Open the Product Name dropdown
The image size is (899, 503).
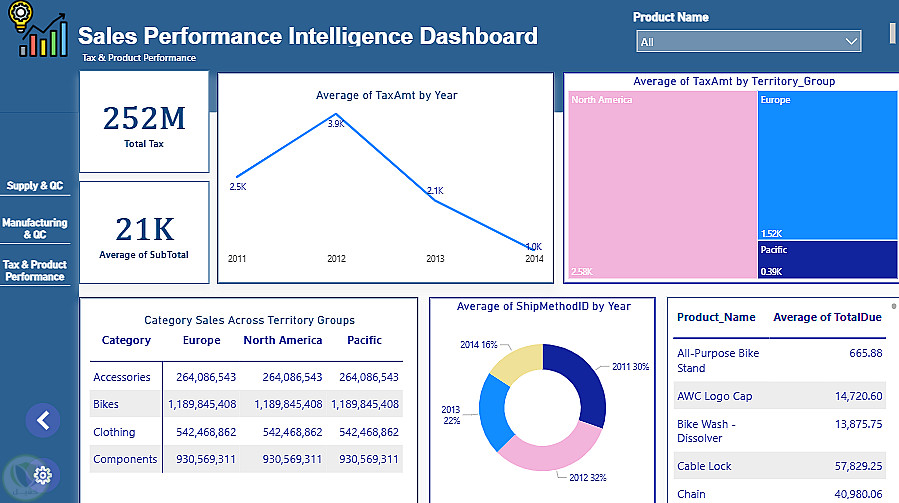pos(748,41)
